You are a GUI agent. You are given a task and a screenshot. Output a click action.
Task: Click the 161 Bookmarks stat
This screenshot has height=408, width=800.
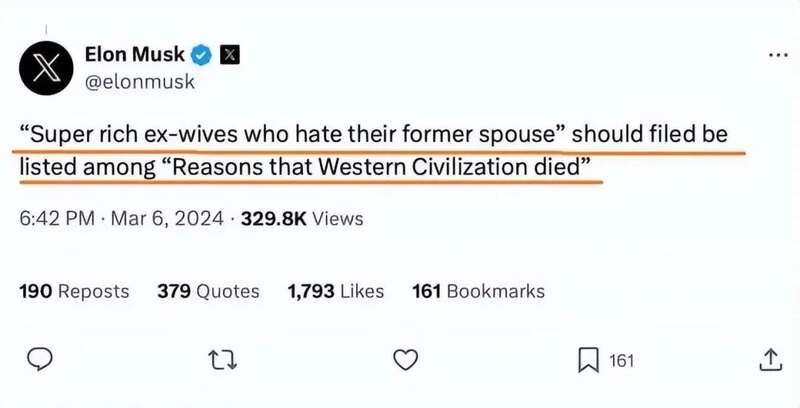(x=478, y=291)
